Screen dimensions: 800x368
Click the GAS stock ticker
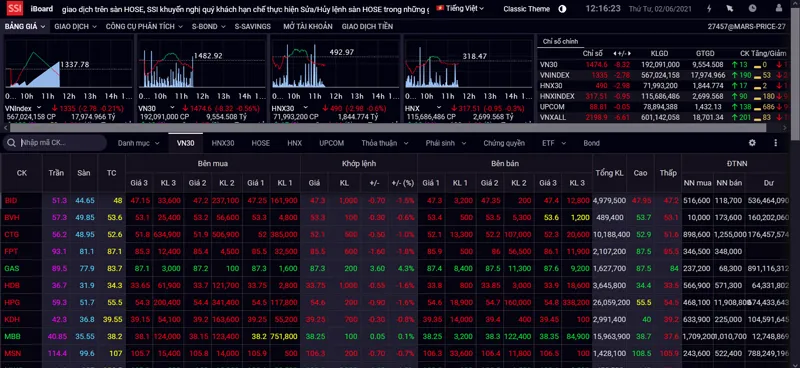coord(11,268)
